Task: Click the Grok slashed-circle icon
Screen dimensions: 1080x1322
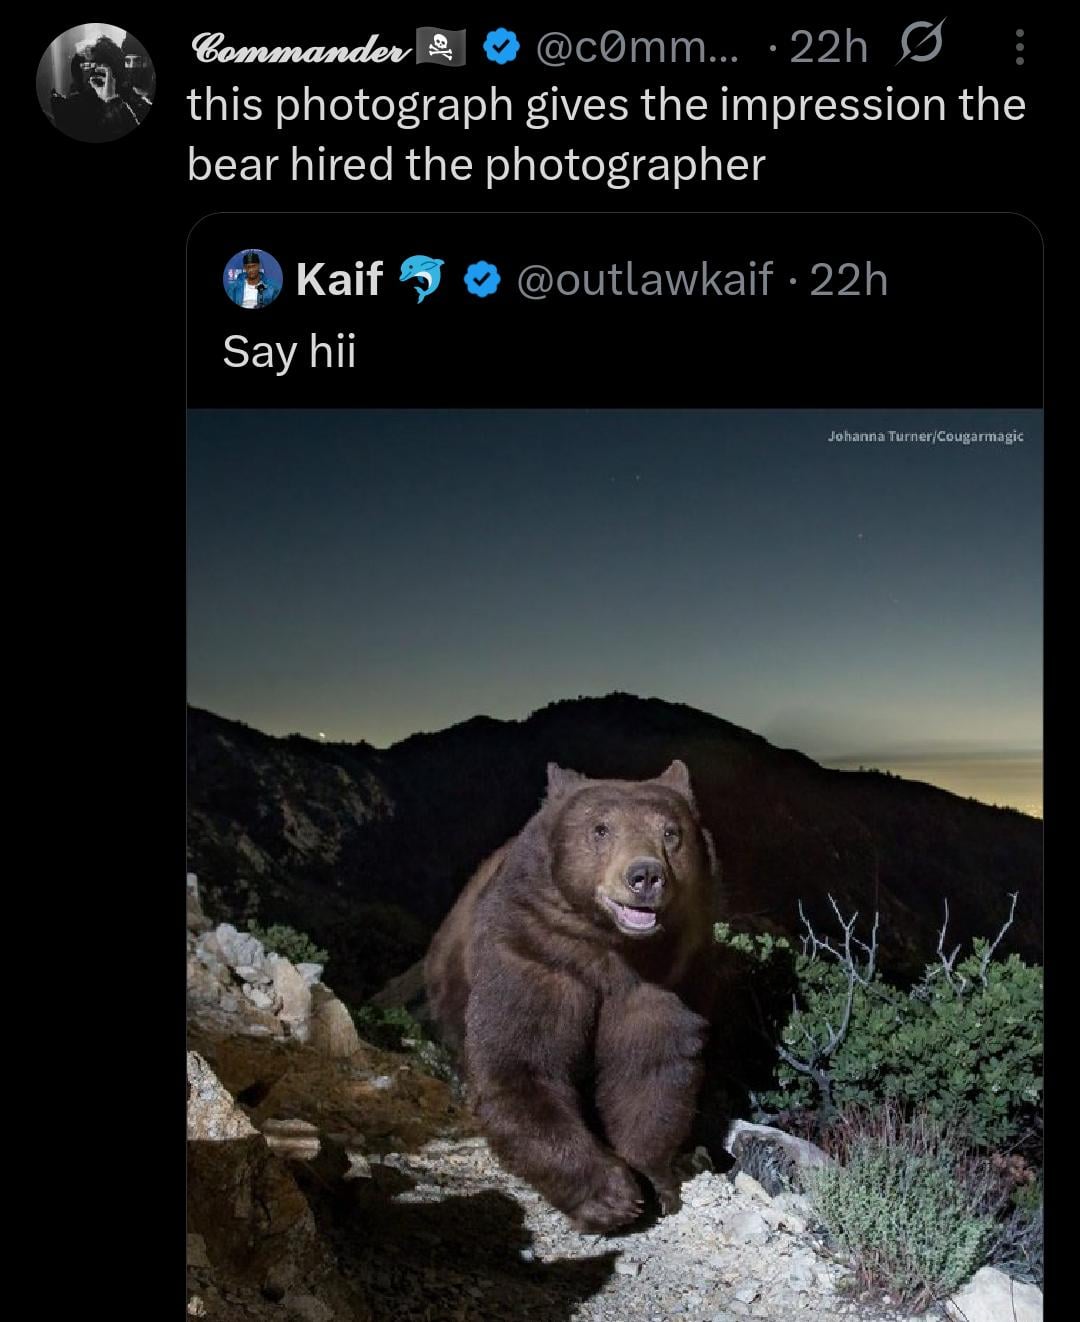Action: coord(921,46)
